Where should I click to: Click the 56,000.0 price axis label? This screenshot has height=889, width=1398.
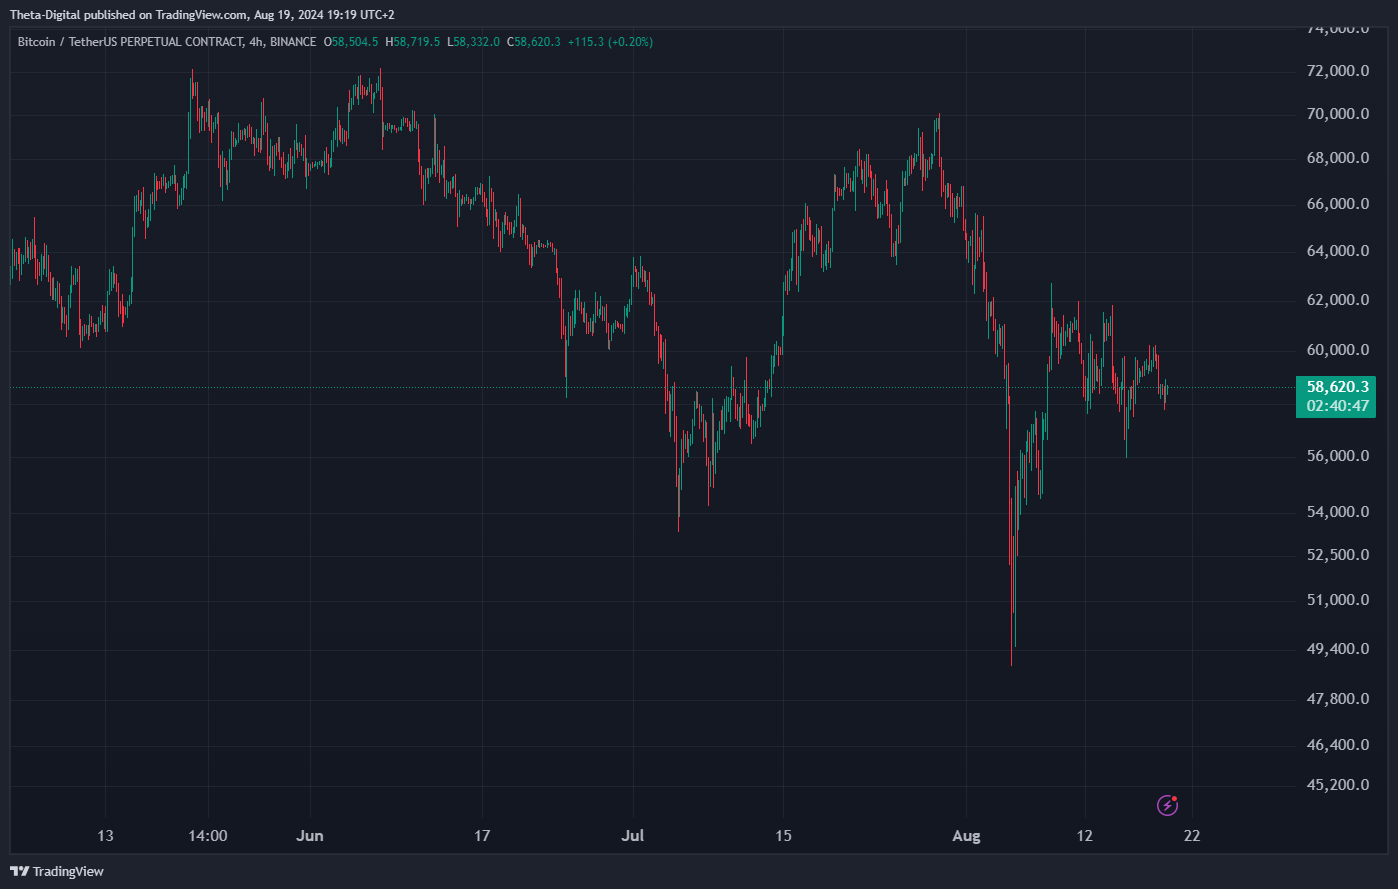1337,456
